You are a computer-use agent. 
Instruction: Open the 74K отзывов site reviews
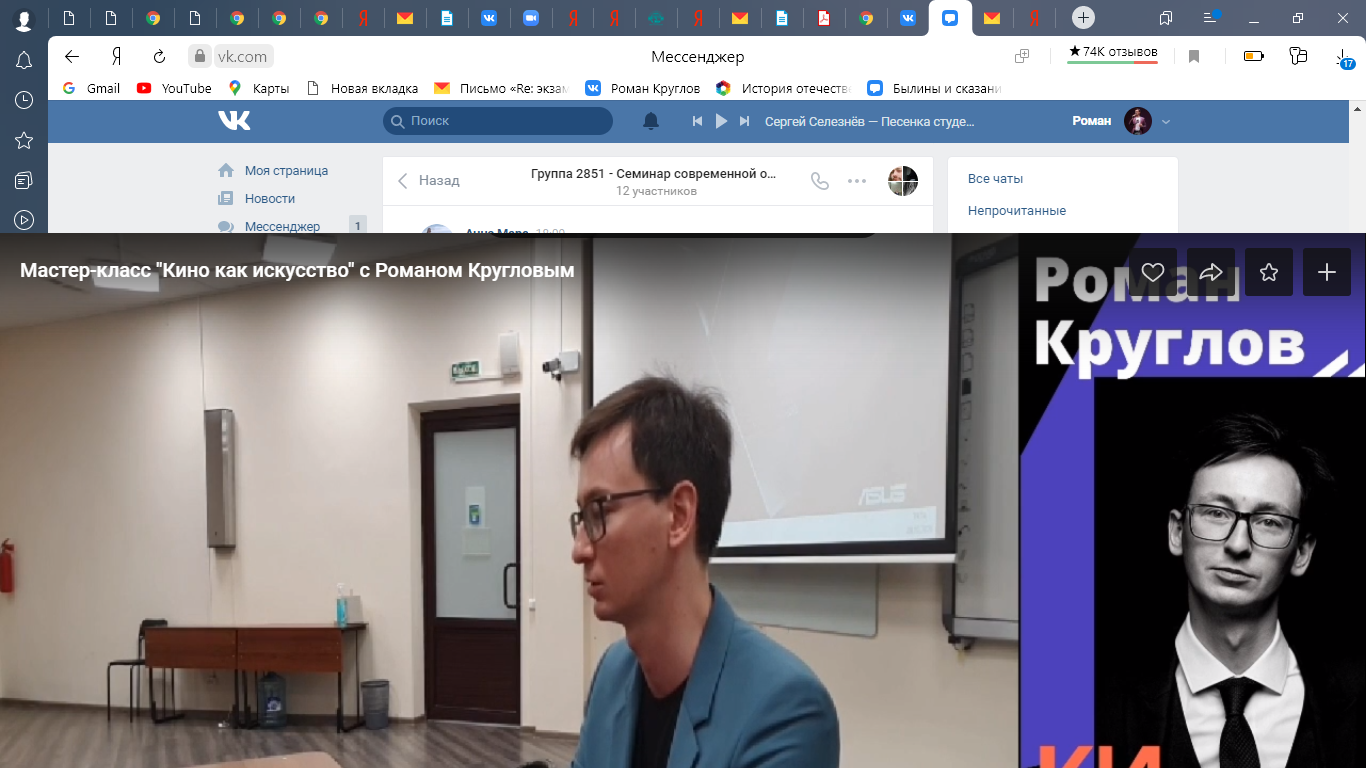[x=1113, y=53]
